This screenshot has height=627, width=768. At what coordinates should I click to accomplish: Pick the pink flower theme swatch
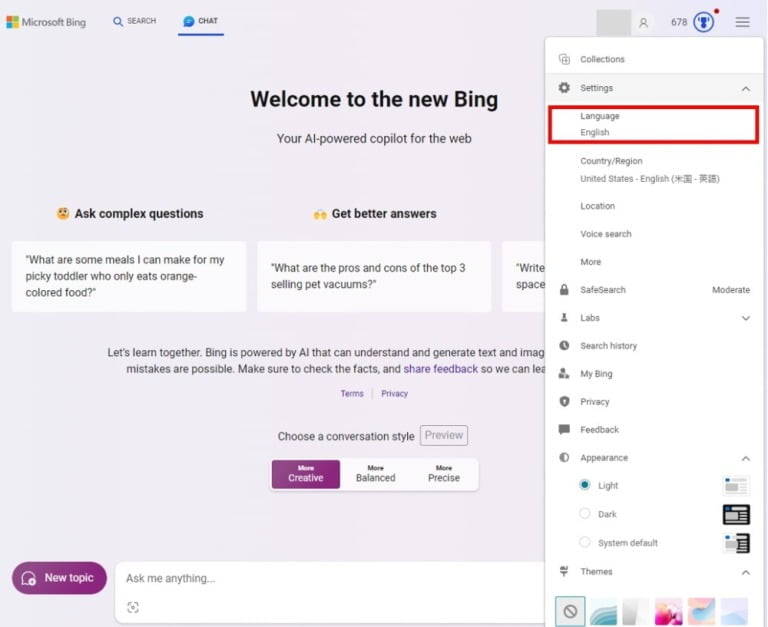point(668,611)
